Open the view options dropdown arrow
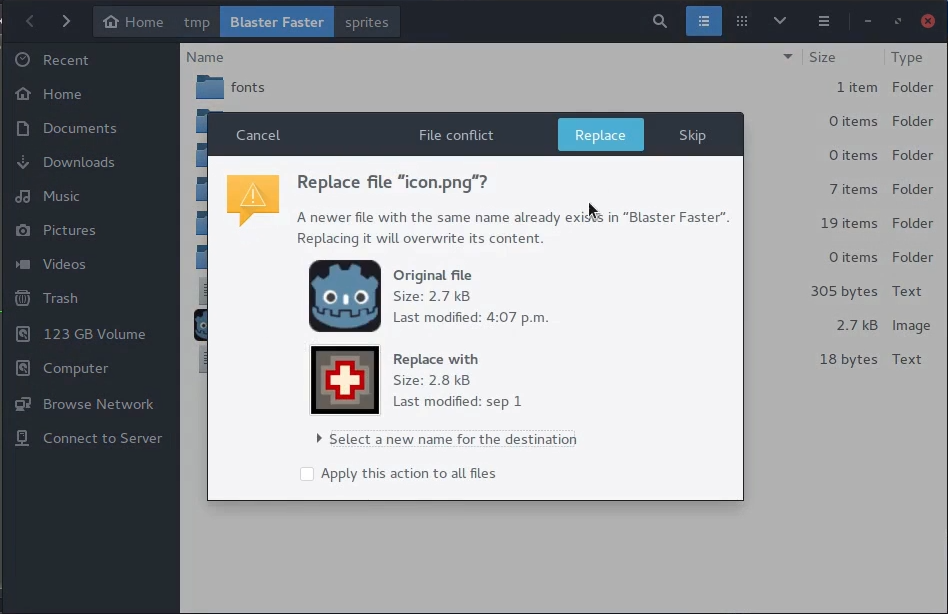Viewport: 948px width, 614px height. 780,22
